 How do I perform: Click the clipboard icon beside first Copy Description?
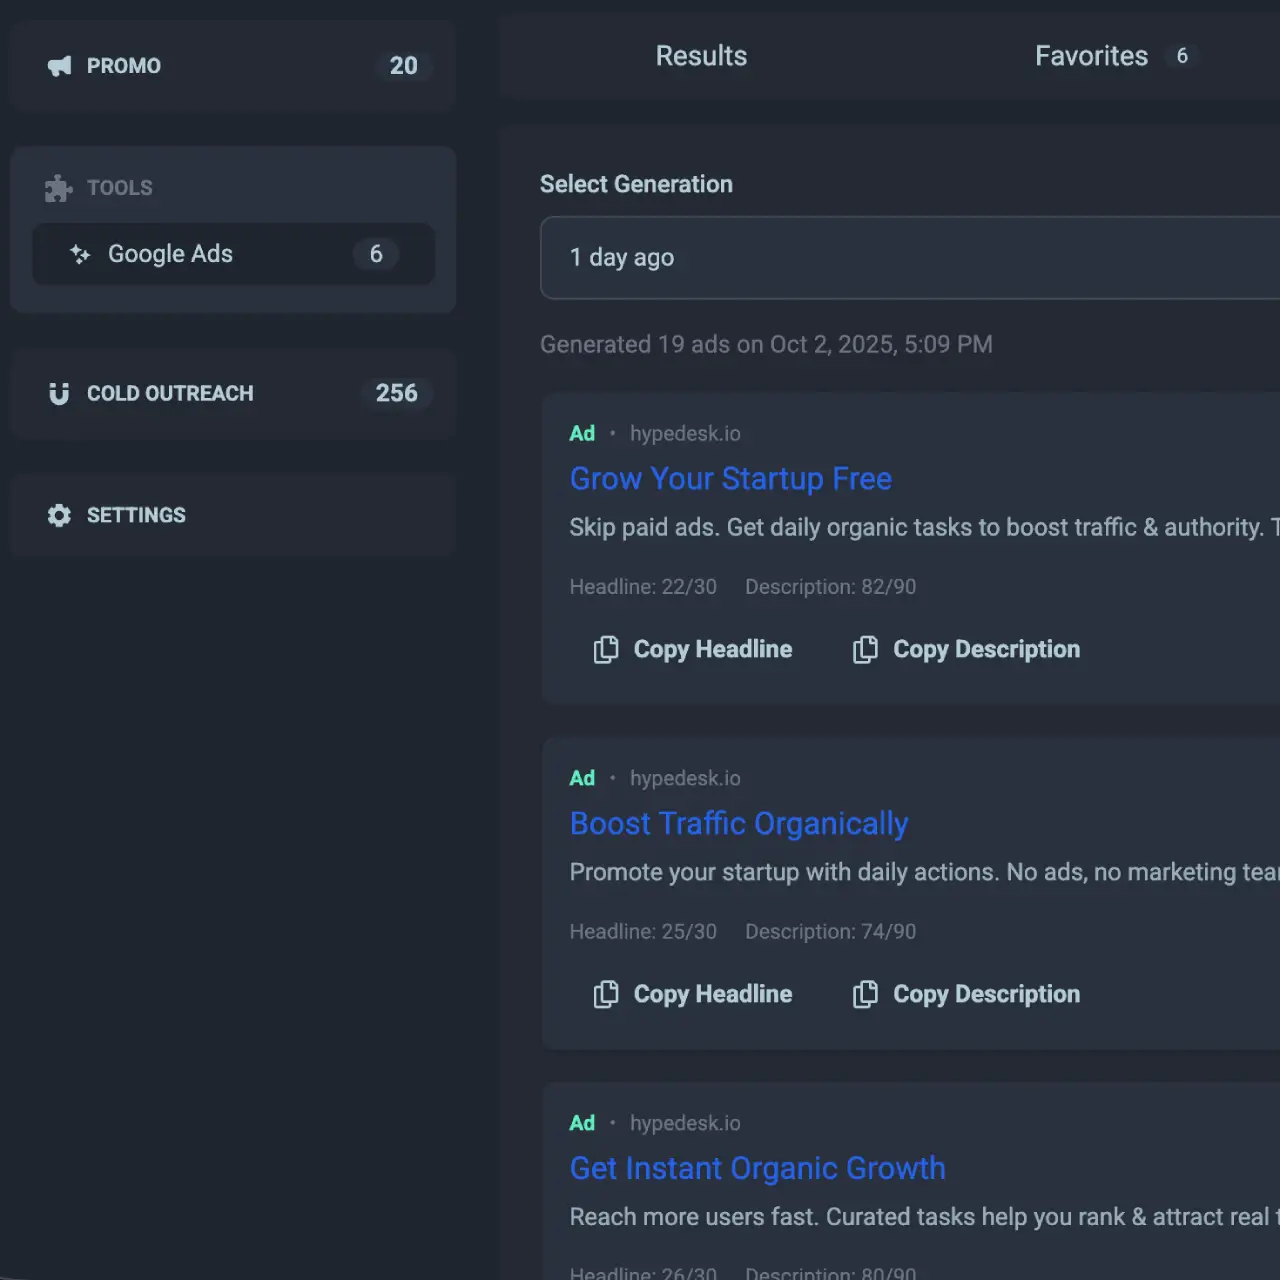pyautogui.click(x=866, y=649)
